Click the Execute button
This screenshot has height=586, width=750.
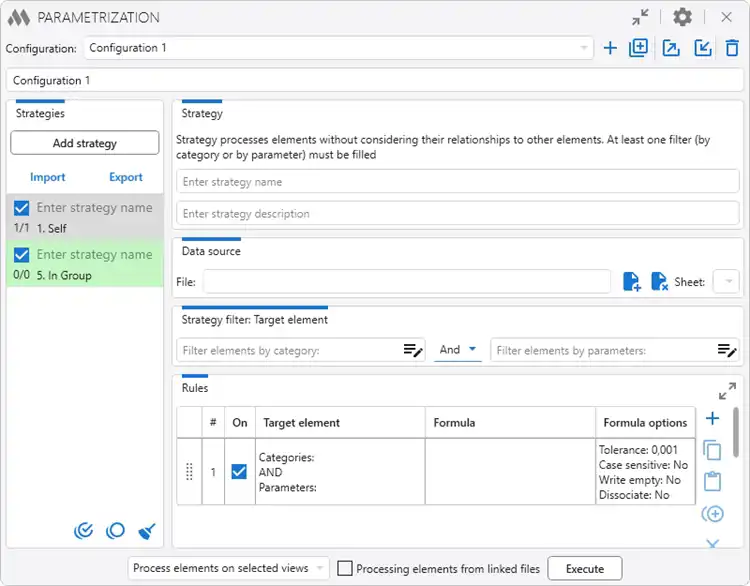point(585,568)
